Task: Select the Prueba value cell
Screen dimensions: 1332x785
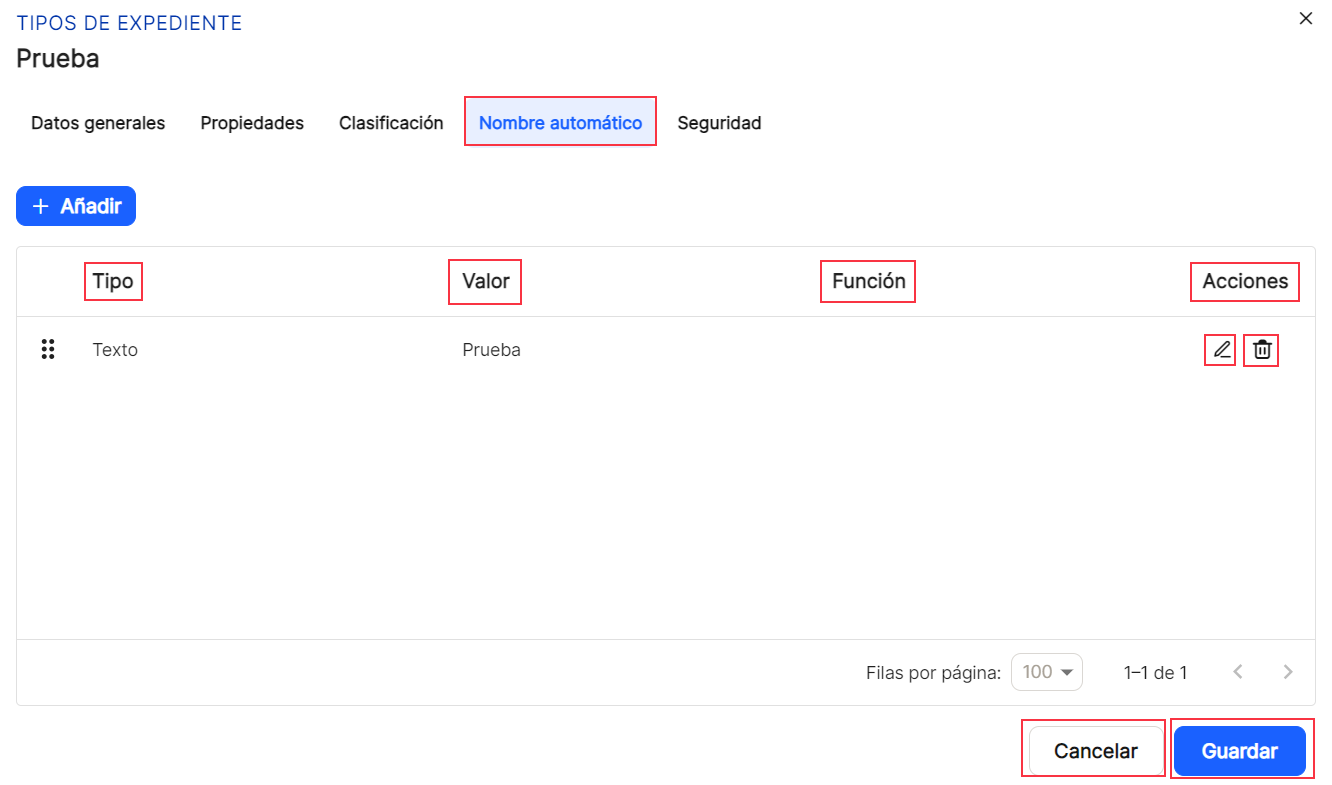Action: [491, 350]
